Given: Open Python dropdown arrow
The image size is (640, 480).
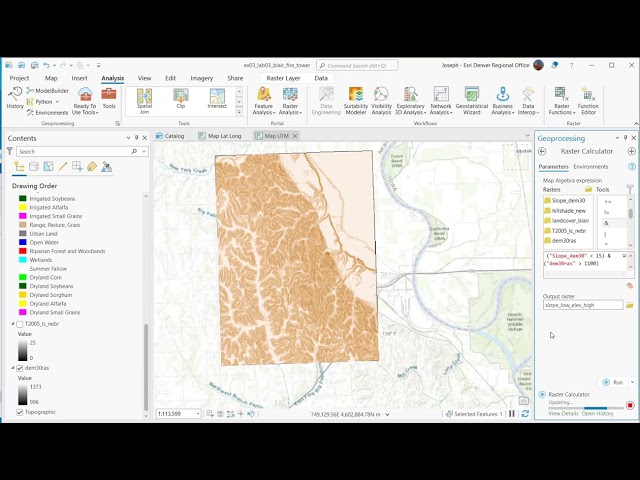Looking at the screenshot, I should pos(57,102).
